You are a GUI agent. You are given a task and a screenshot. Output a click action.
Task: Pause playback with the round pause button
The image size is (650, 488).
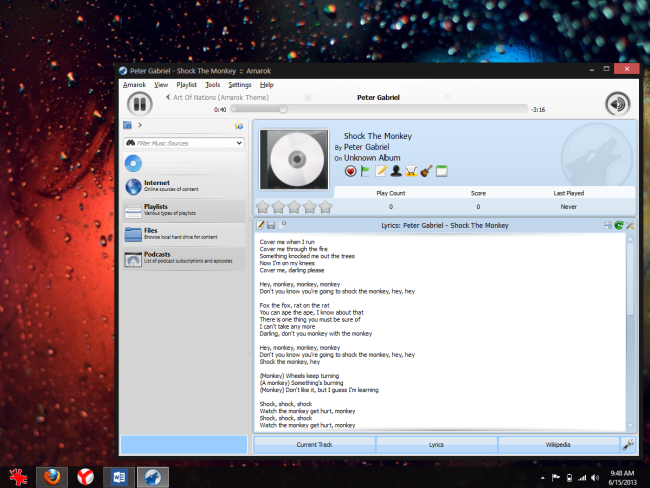pos(140,104)
